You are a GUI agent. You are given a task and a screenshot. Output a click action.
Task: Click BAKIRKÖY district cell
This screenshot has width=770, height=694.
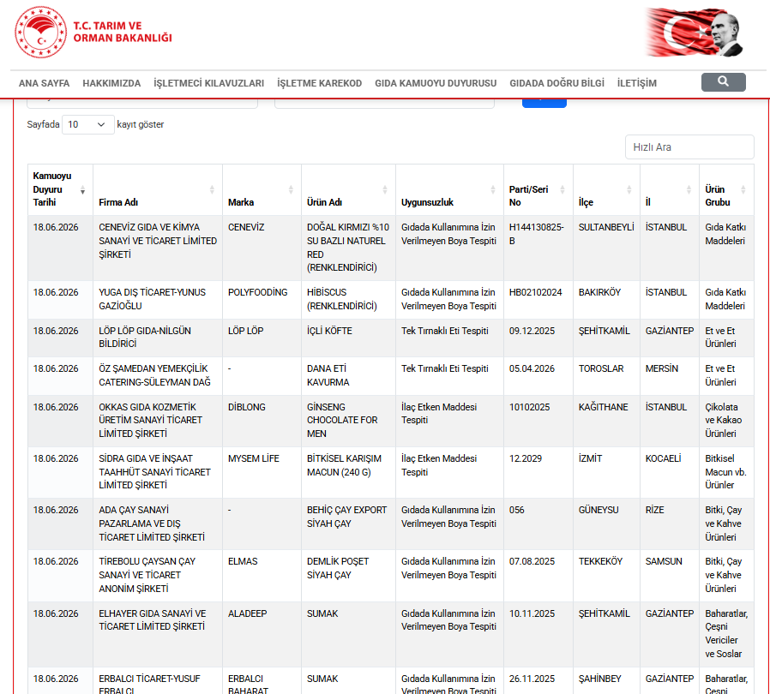[606, 299]
